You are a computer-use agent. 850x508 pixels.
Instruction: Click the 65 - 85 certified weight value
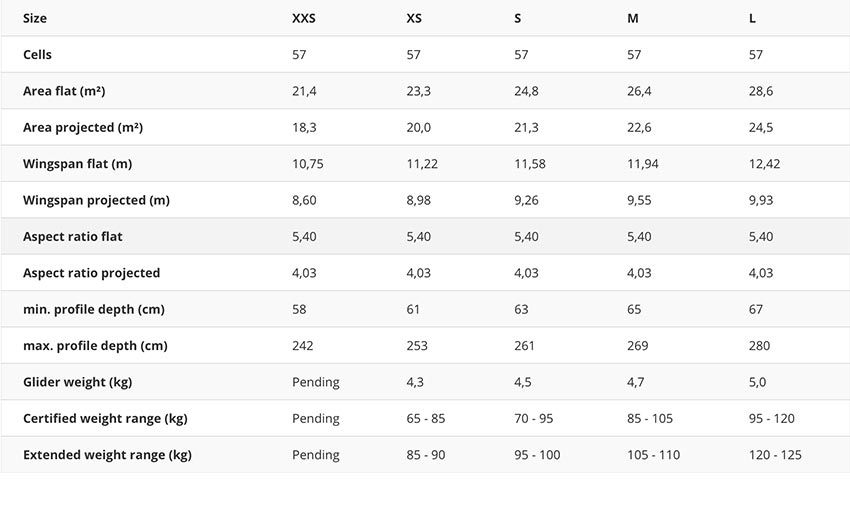[426, 419]
